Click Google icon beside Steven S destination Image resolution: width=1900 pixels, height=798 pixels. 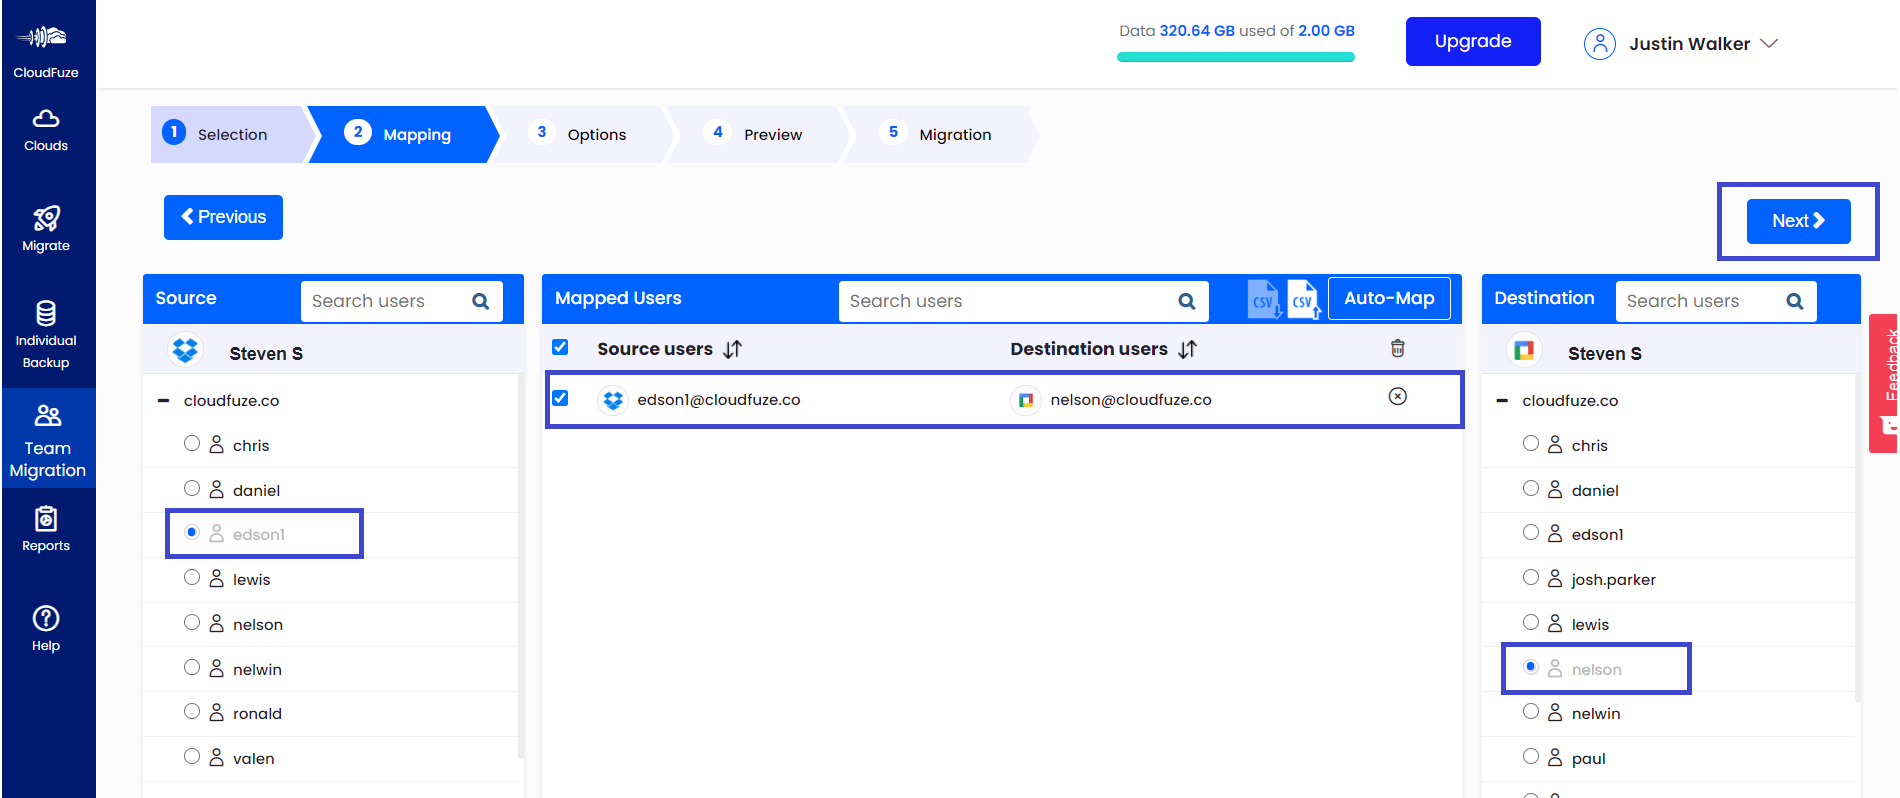pyautogui.click(x=1524, y=351)
